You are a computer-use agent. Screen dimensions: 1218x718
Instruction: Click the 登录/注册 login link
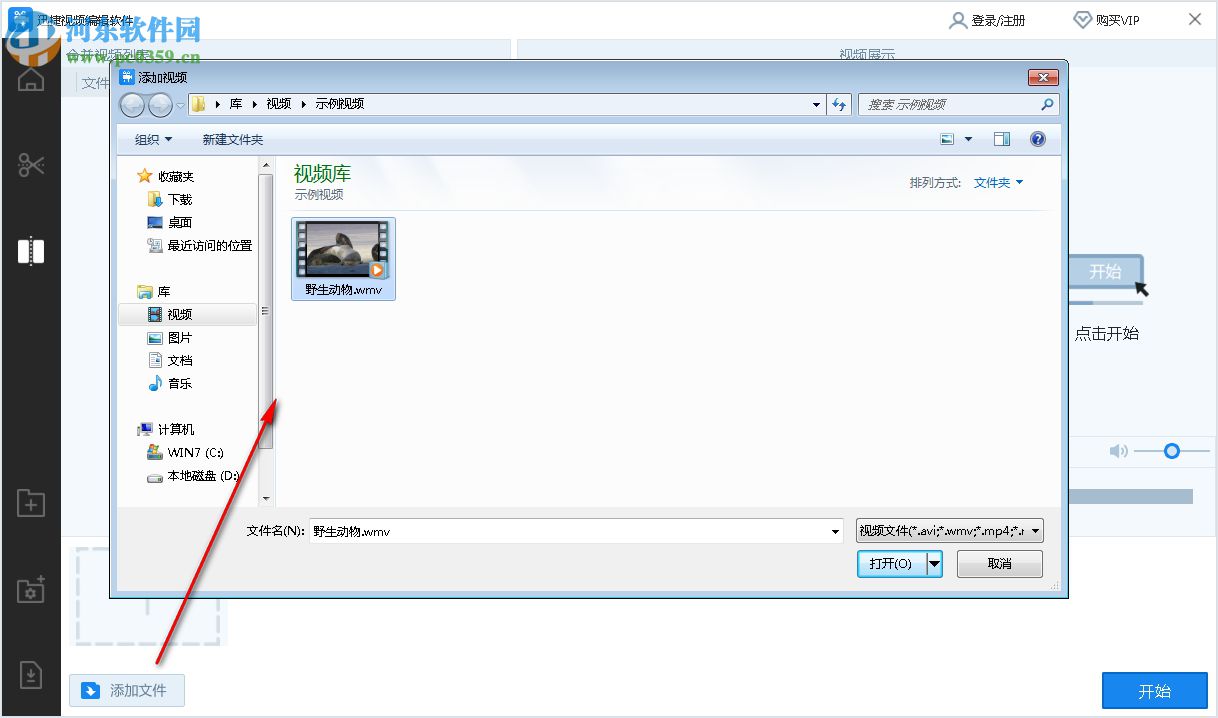(x=988, y=20)
